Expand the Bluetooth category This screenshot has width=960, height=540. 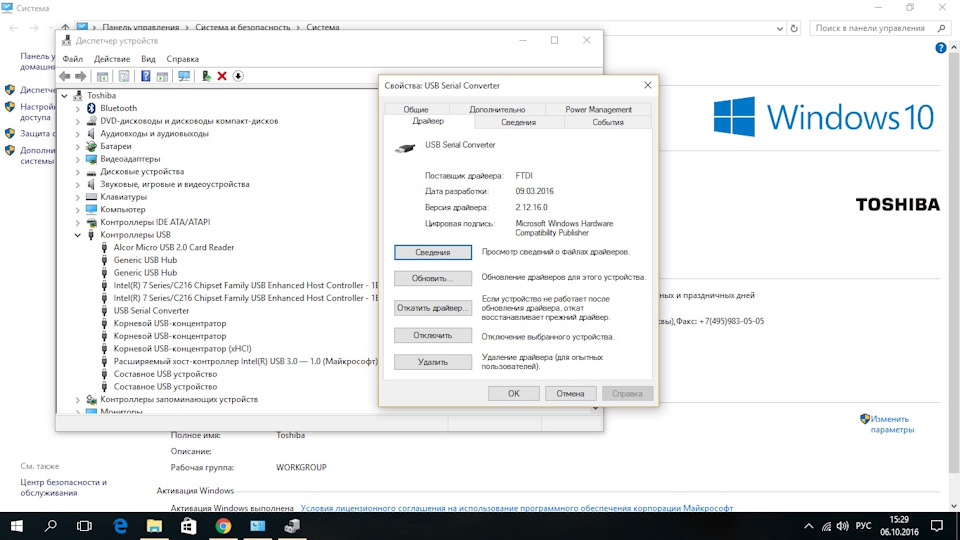(78, 108)
